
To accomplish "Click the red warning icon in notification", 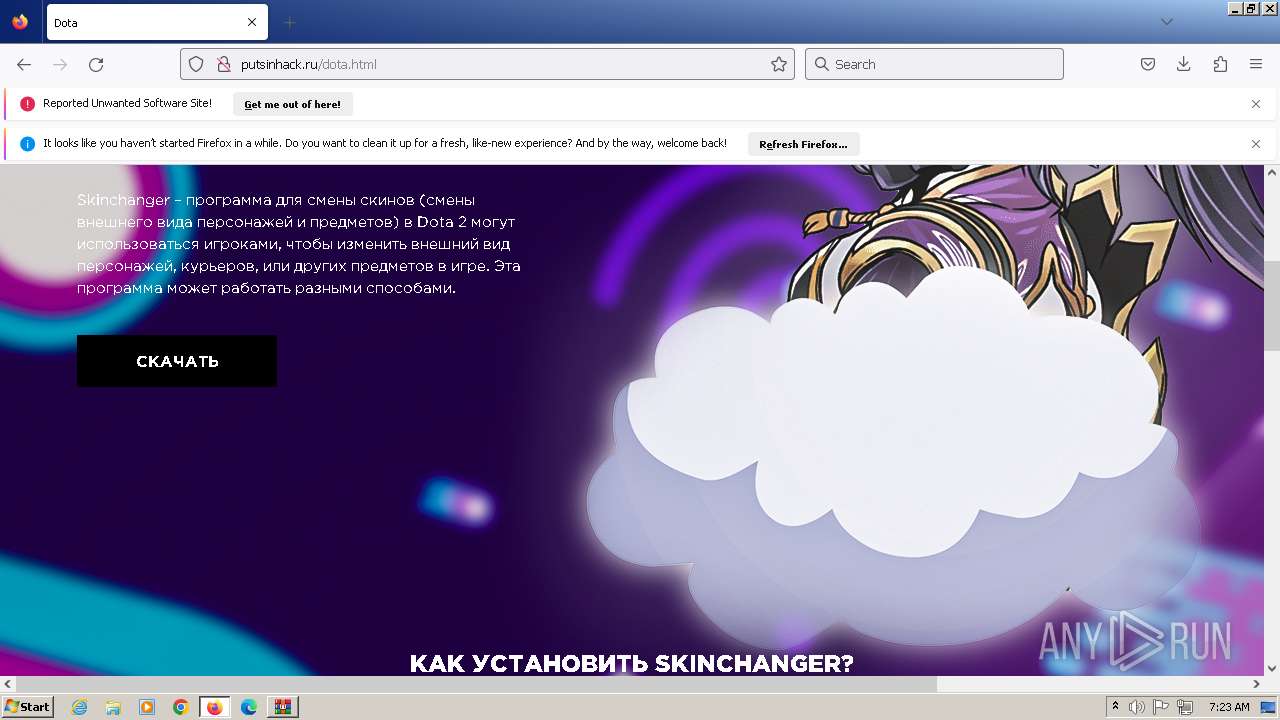I will coord(27,104).
